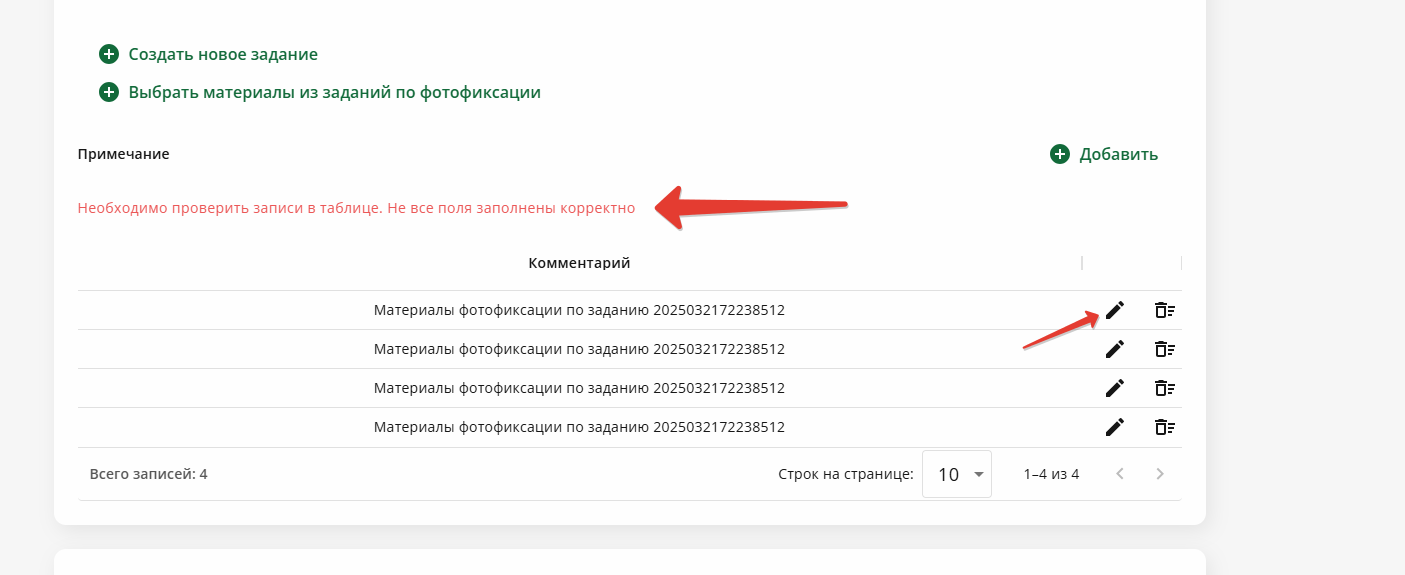
Task: Click the 'Всего записей: 4' text
Action: click(x=149, y=474)
